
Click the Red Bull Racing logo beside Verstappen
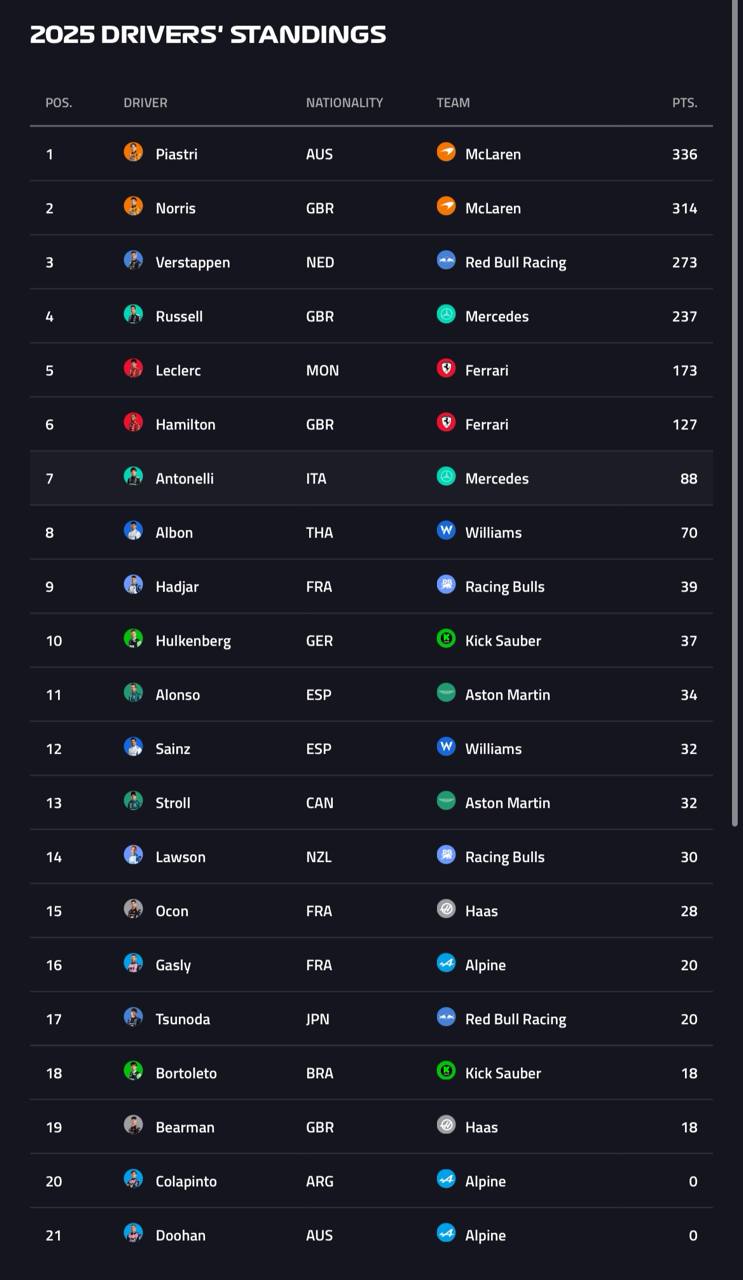(446, 260)
